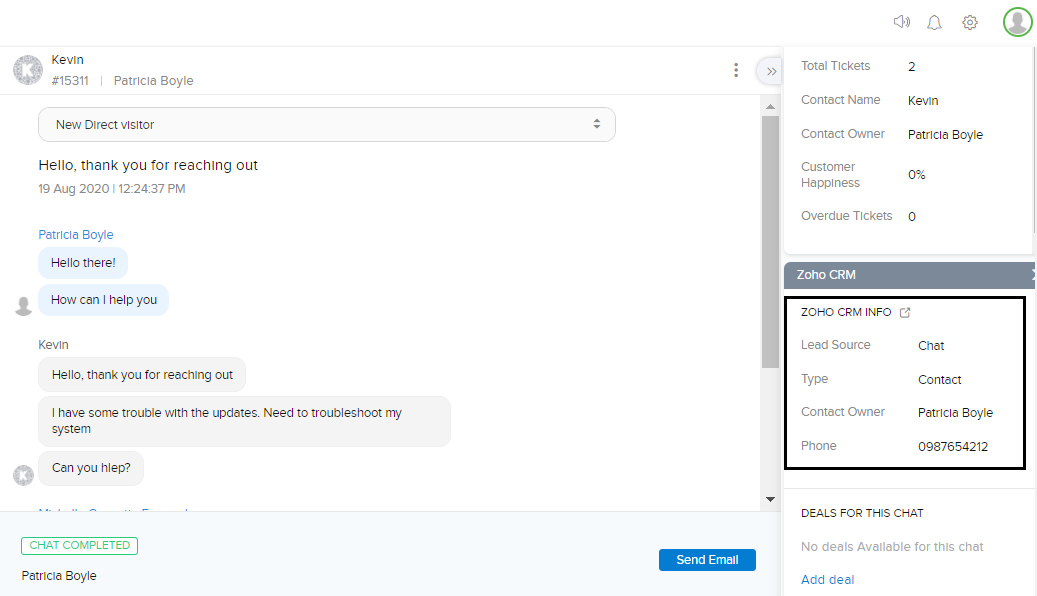
Task: Open Zoho CRM info in new window
Action: click(905, 312)
